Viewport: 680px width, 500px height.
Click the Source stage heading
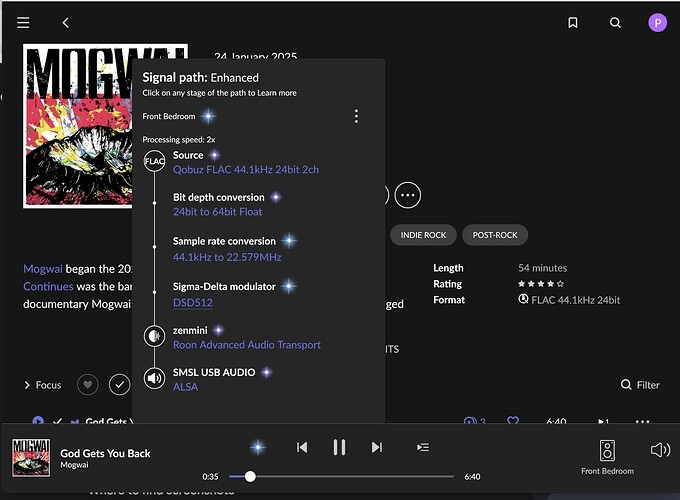(188, 155)
